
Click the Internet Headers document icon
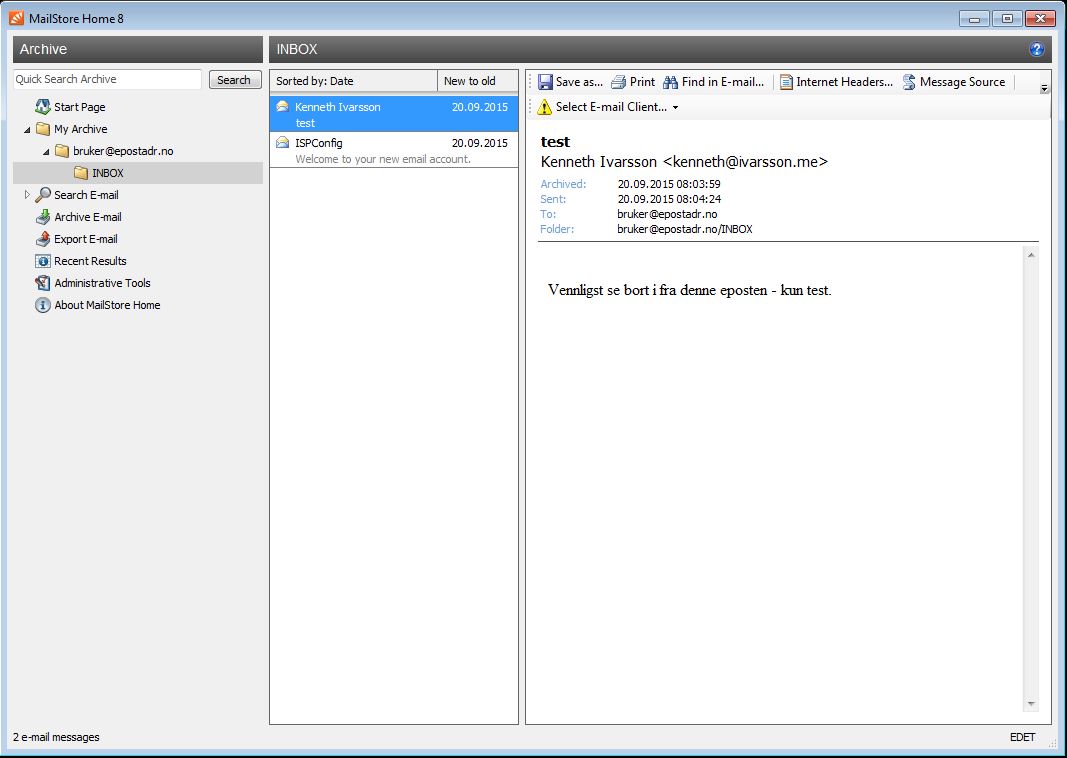click(786, 82)
